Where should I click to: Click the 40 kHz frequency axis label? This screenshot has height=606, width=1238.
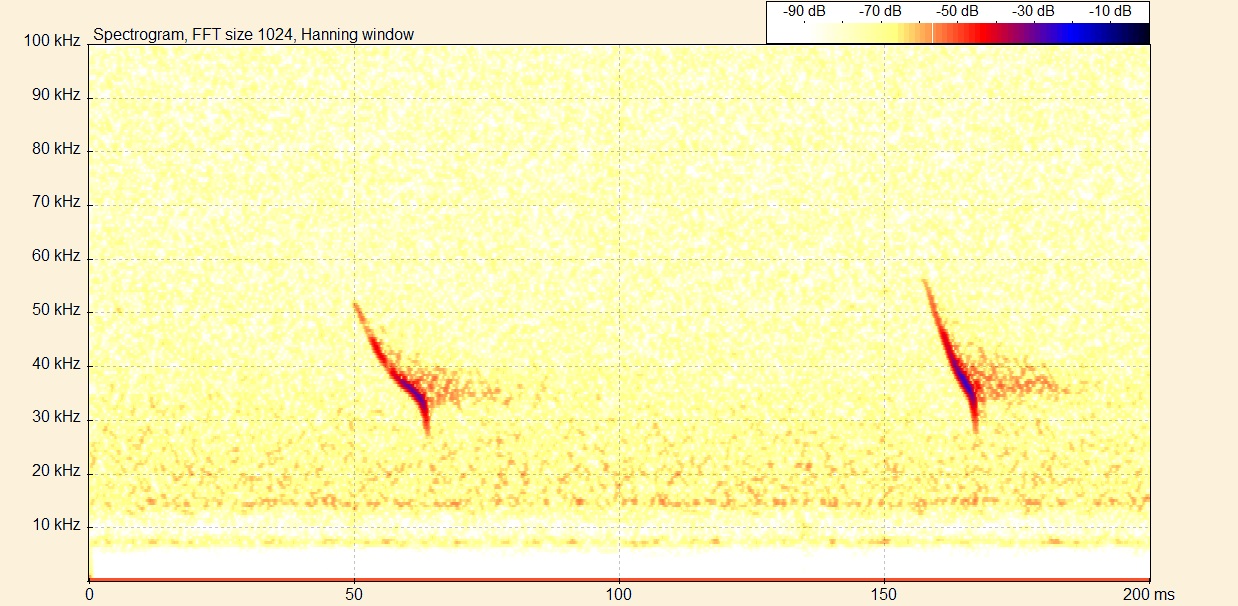[x=57, y=364]
